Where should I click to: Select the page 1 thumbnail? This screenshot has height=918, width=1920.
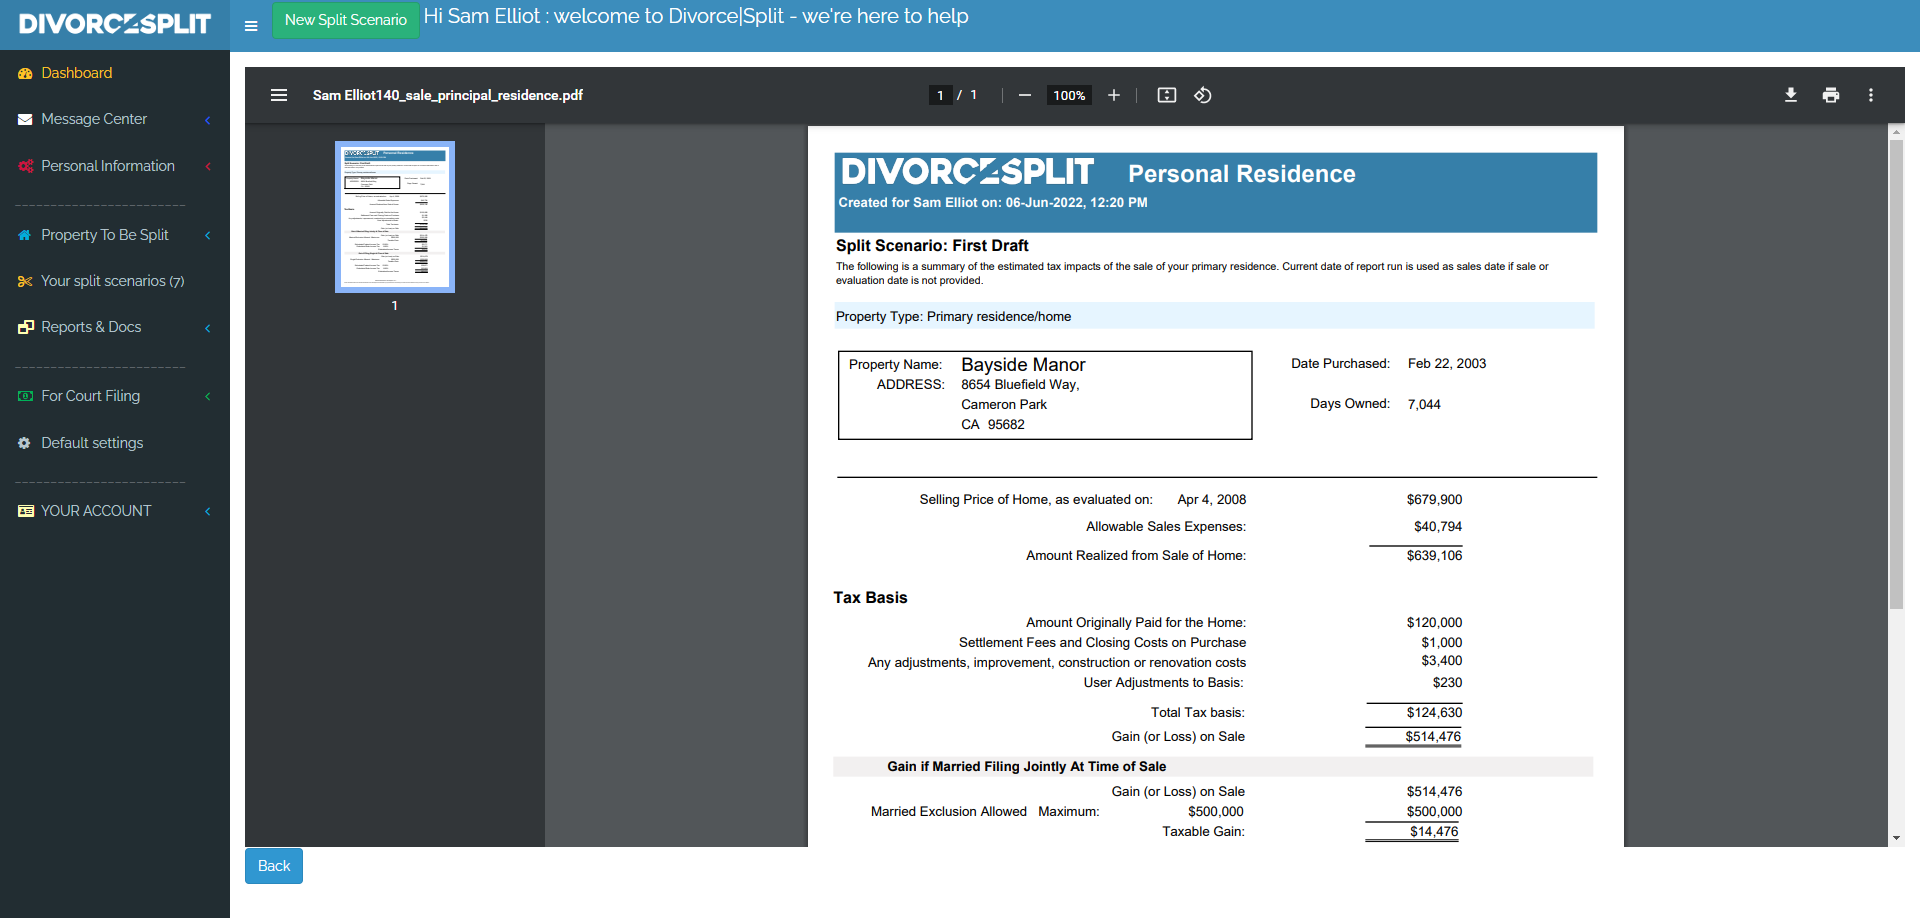tap(395, 217)
